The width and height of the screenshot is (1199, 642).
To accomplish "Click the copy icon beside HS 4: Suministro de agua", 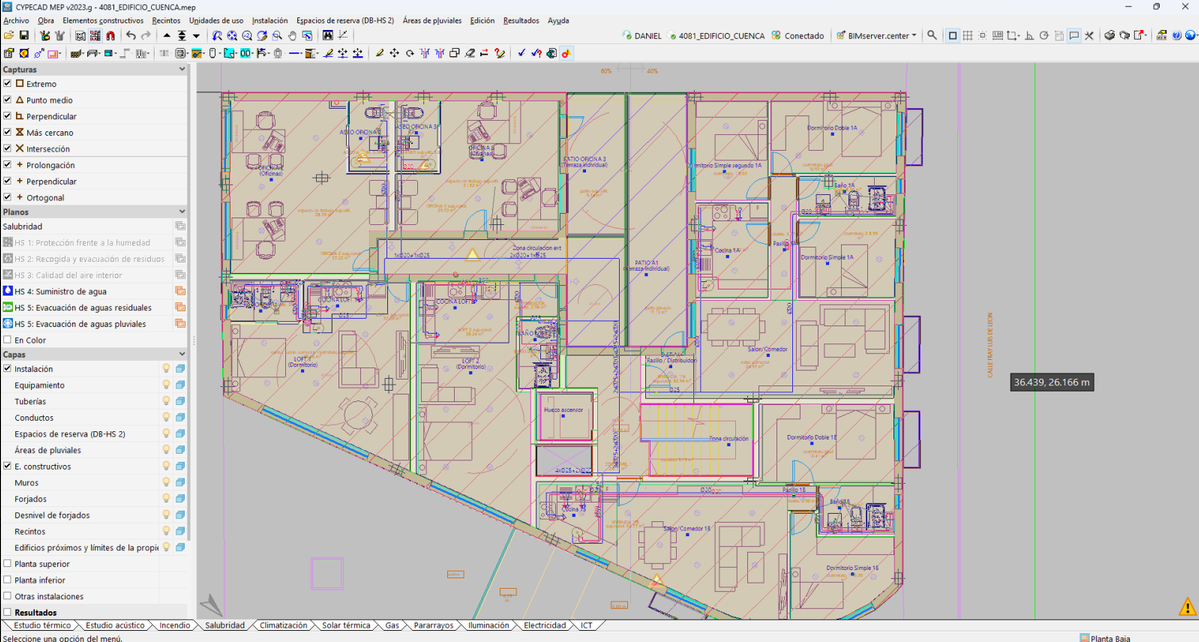I will click(180, 291).
